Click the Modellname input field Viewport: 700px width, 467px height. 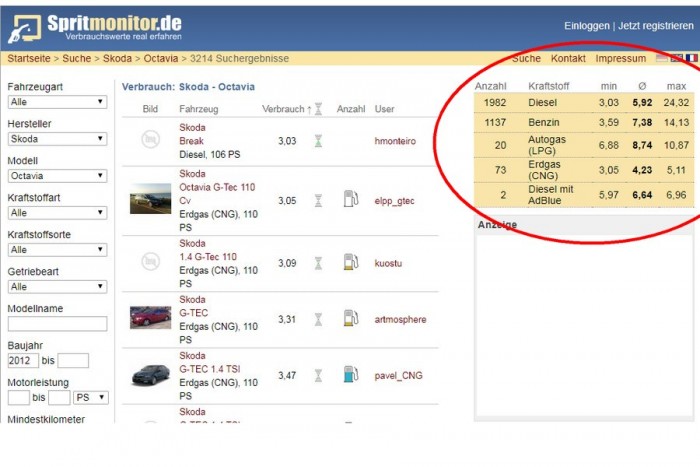[x=58, y=324]
